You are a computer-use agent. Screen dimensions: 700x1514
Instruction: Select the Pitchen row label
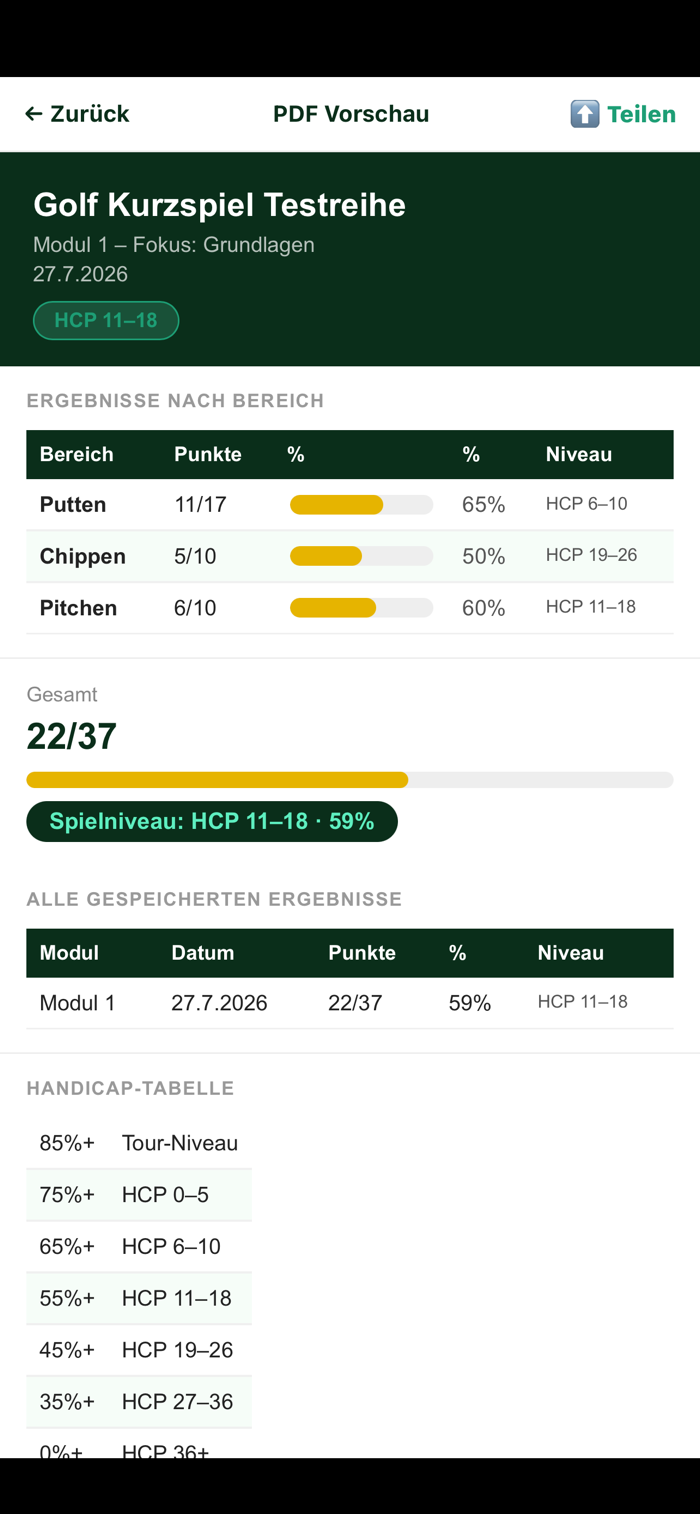click(78, 608)
